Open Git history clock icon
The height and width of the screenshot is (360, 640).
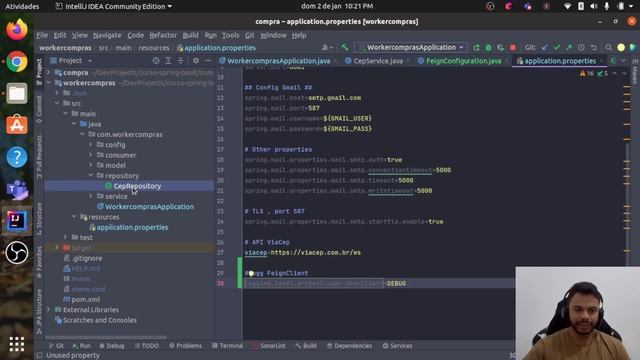(581, 47)
